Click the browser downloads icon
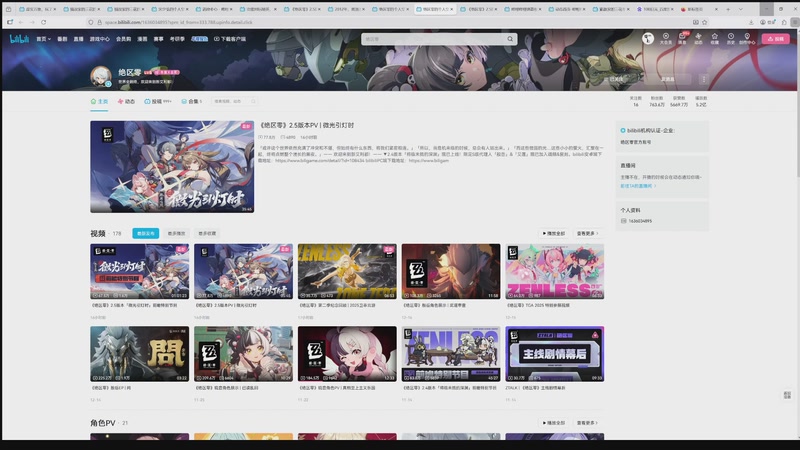 point(751,22)
